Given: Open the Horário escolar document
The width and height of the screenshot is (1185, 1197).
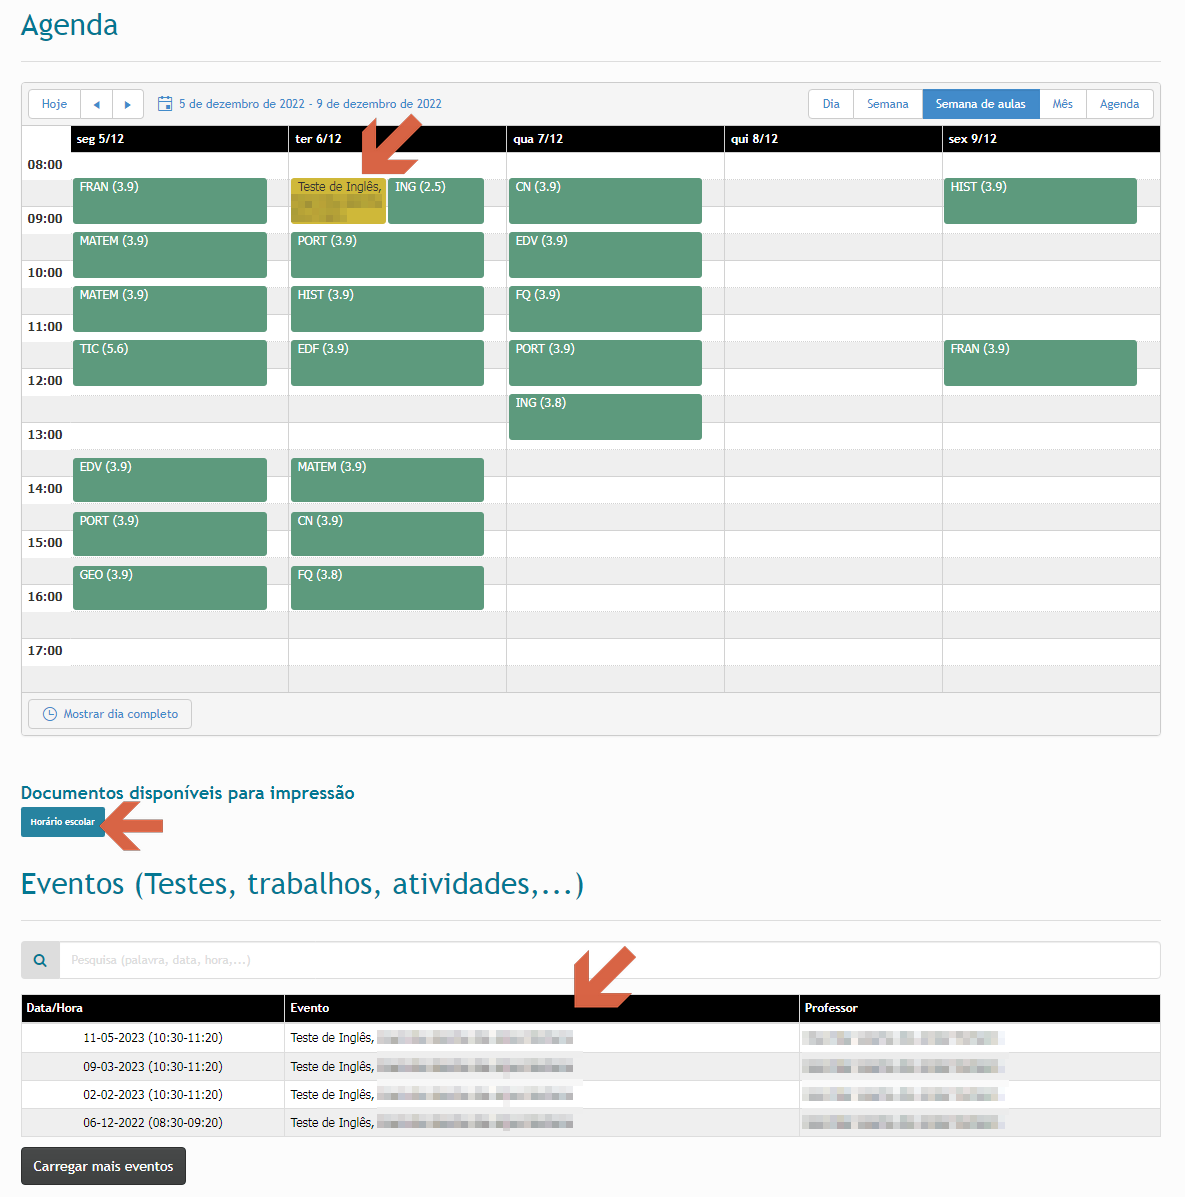Looking at the screenshot, I should pos(63,822).
